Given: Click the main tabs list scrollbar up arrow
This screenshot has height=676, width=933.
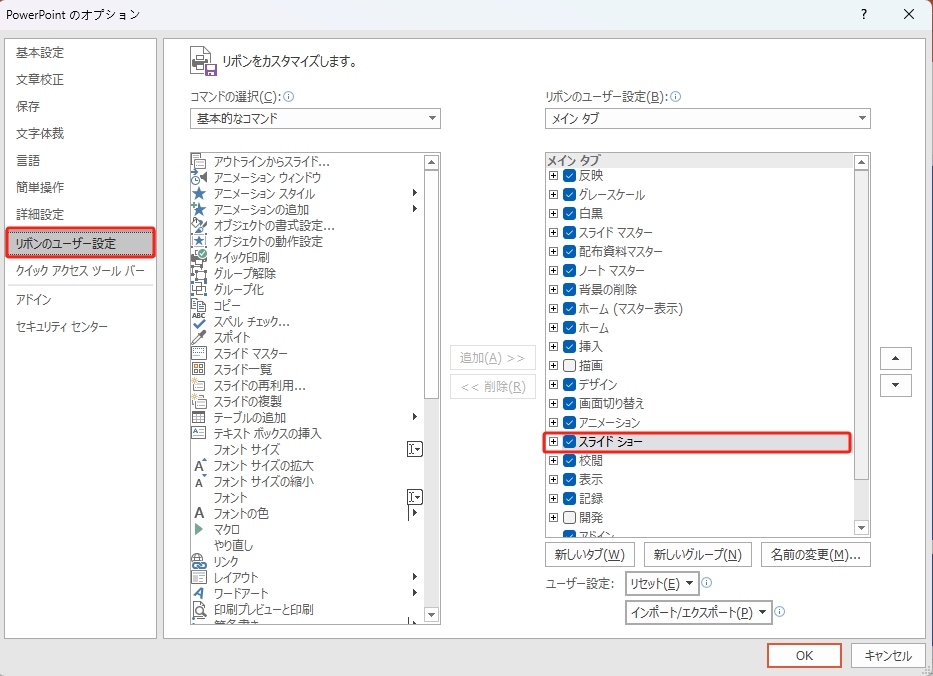Looking at the screenshot, I should click(861, 162).
